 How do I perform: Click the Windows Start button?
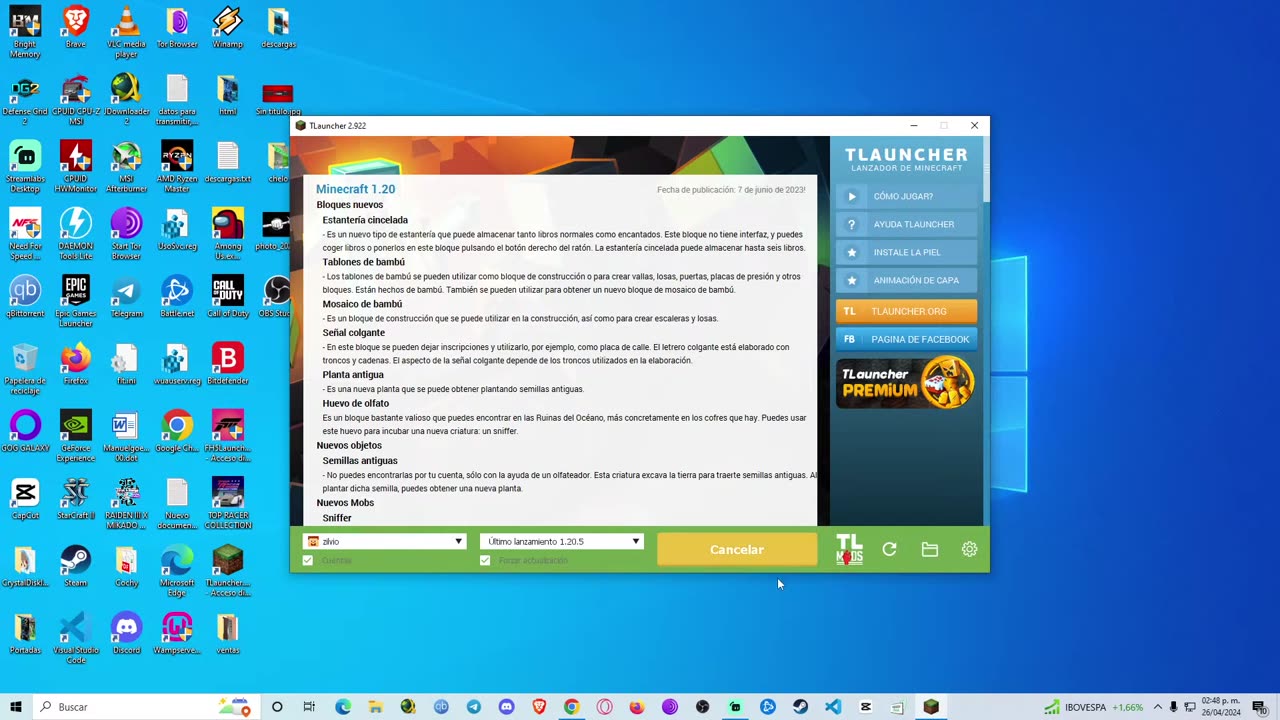(x=16, y=707)
